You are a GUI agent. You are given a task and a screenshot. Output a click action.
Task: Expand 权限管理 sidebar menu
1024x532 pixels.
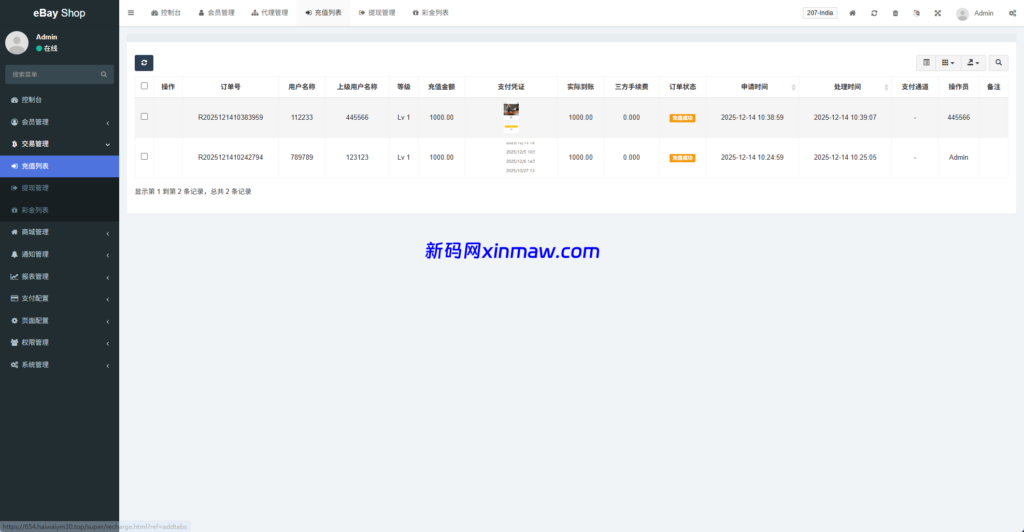[59, 343]
